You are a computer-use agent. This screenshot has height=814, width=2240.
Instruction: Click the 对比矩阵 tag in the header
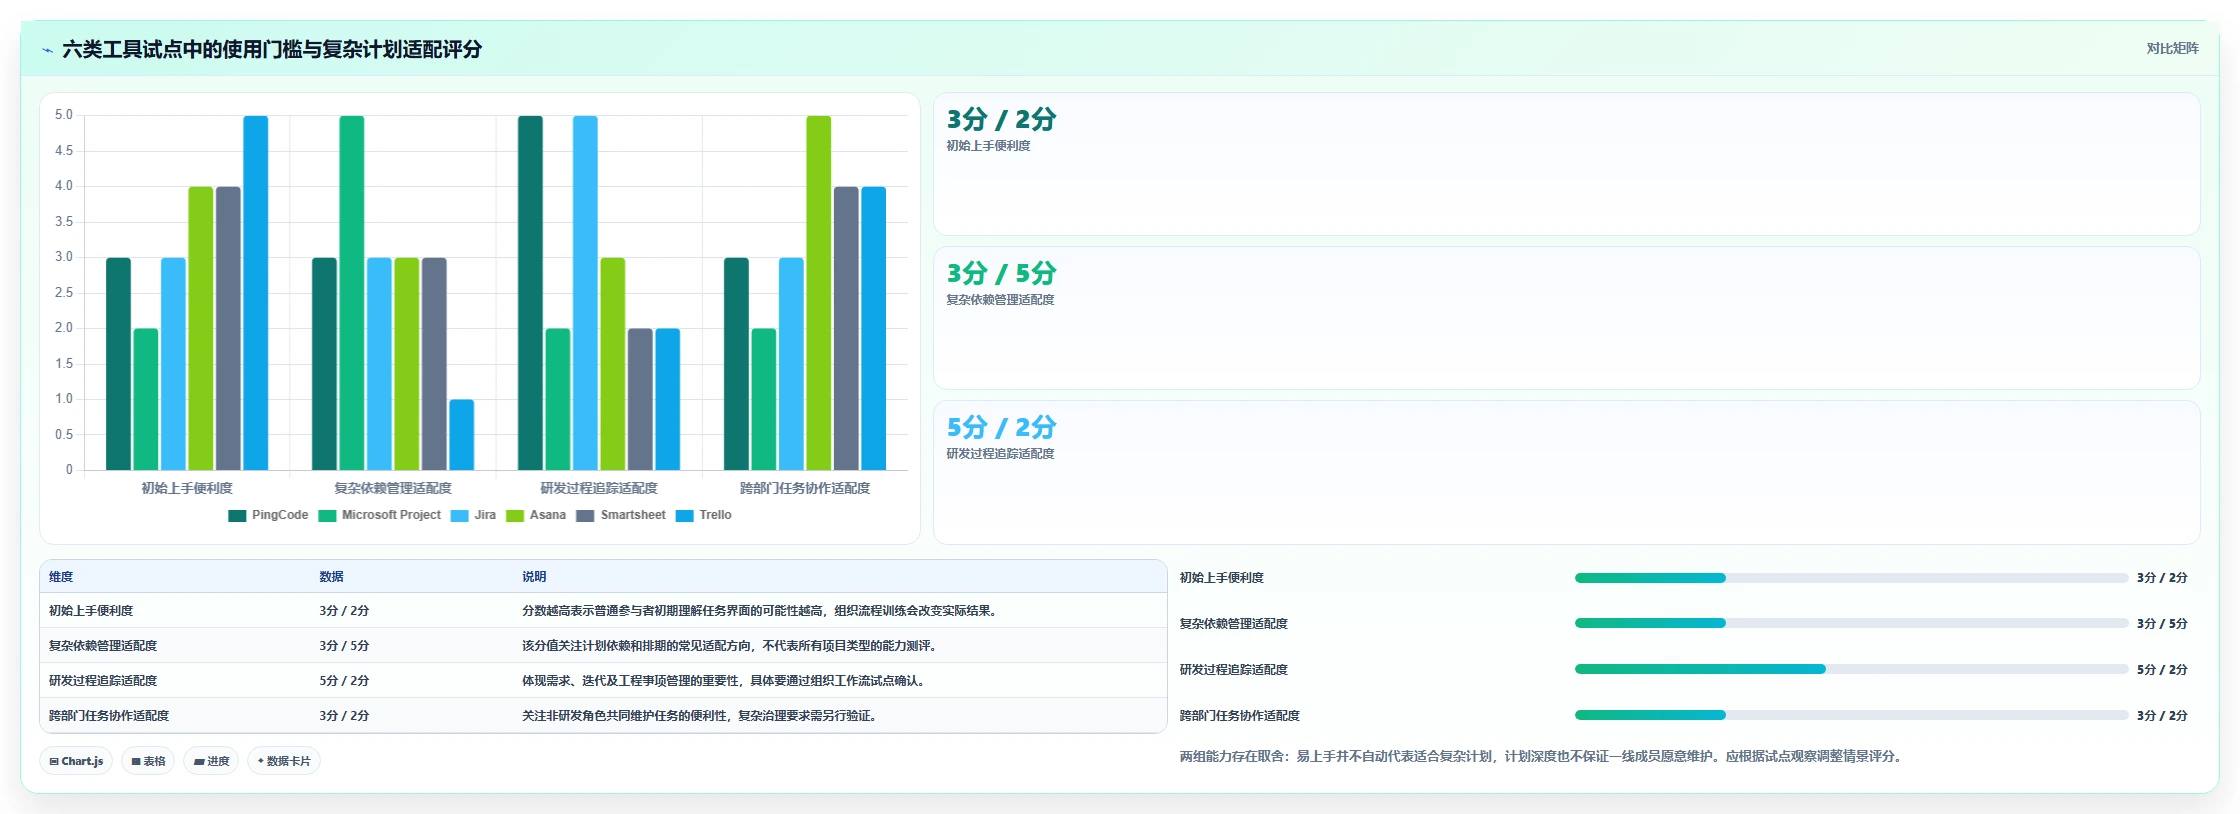tap(2172, 49)
